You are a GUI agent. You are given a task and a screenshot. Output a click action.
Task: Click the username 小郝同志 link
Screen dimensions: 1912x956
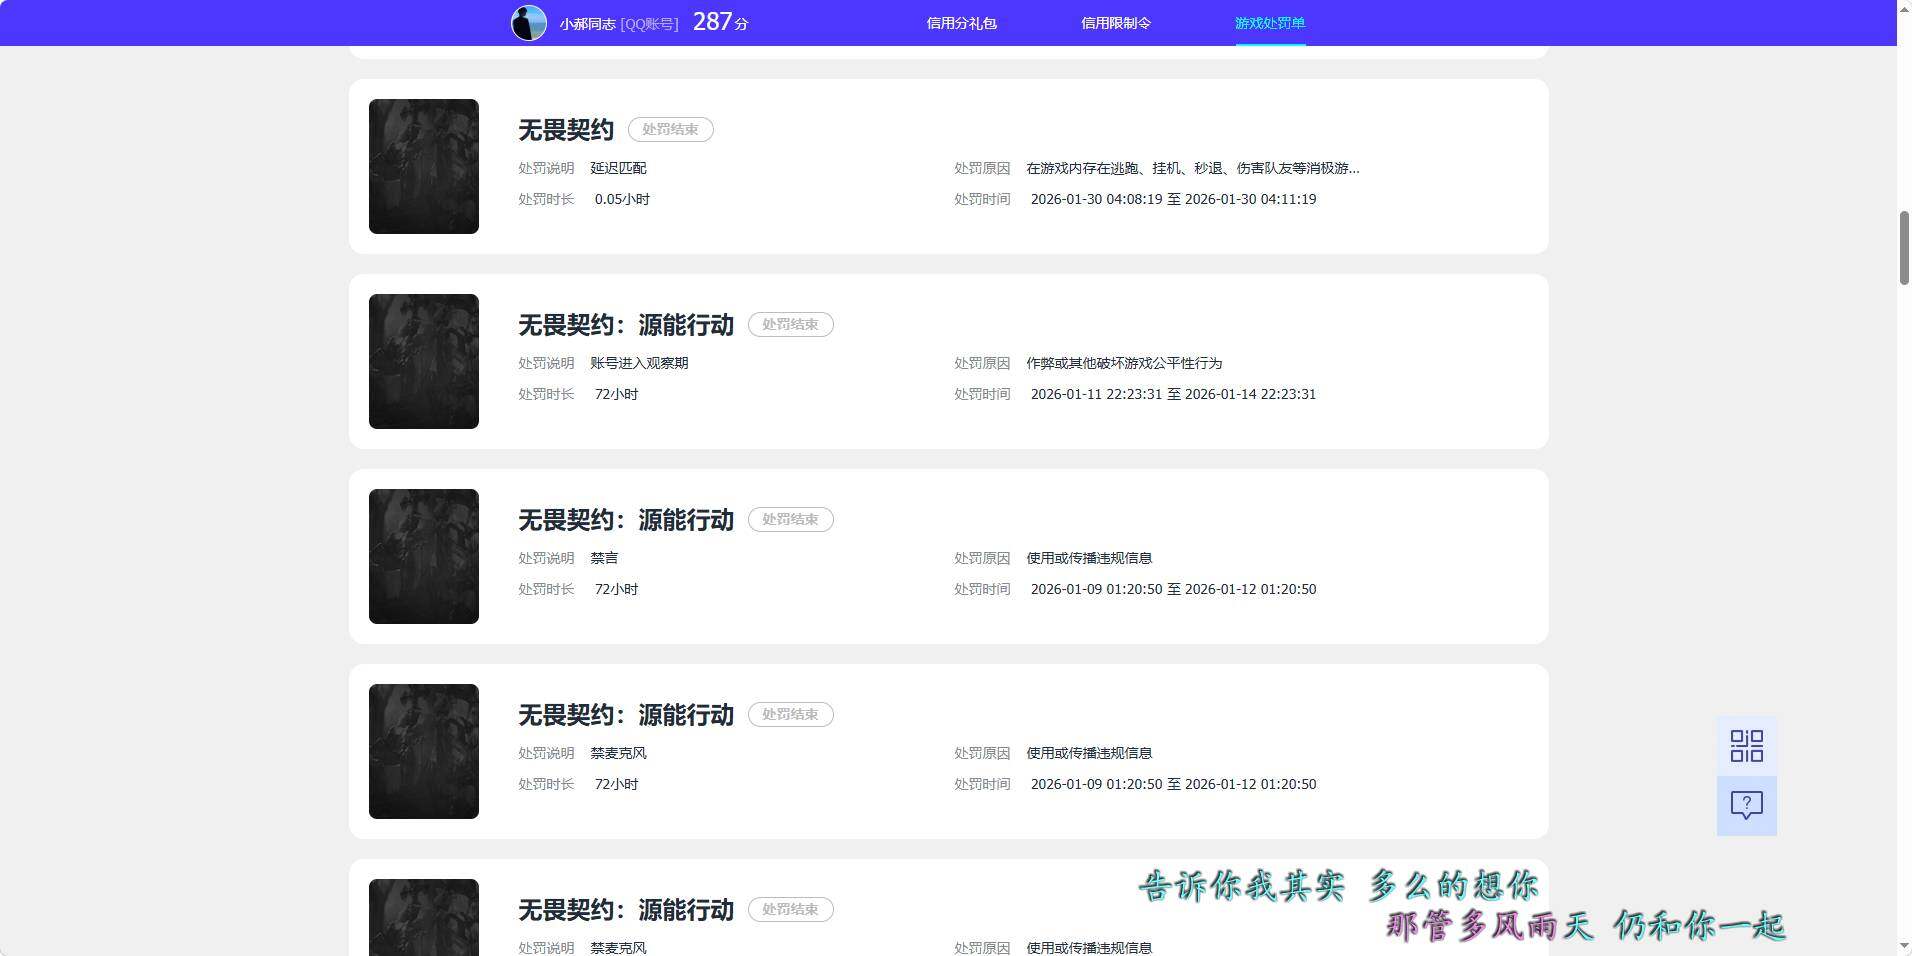pyautogui.click(x=585, y=22)
